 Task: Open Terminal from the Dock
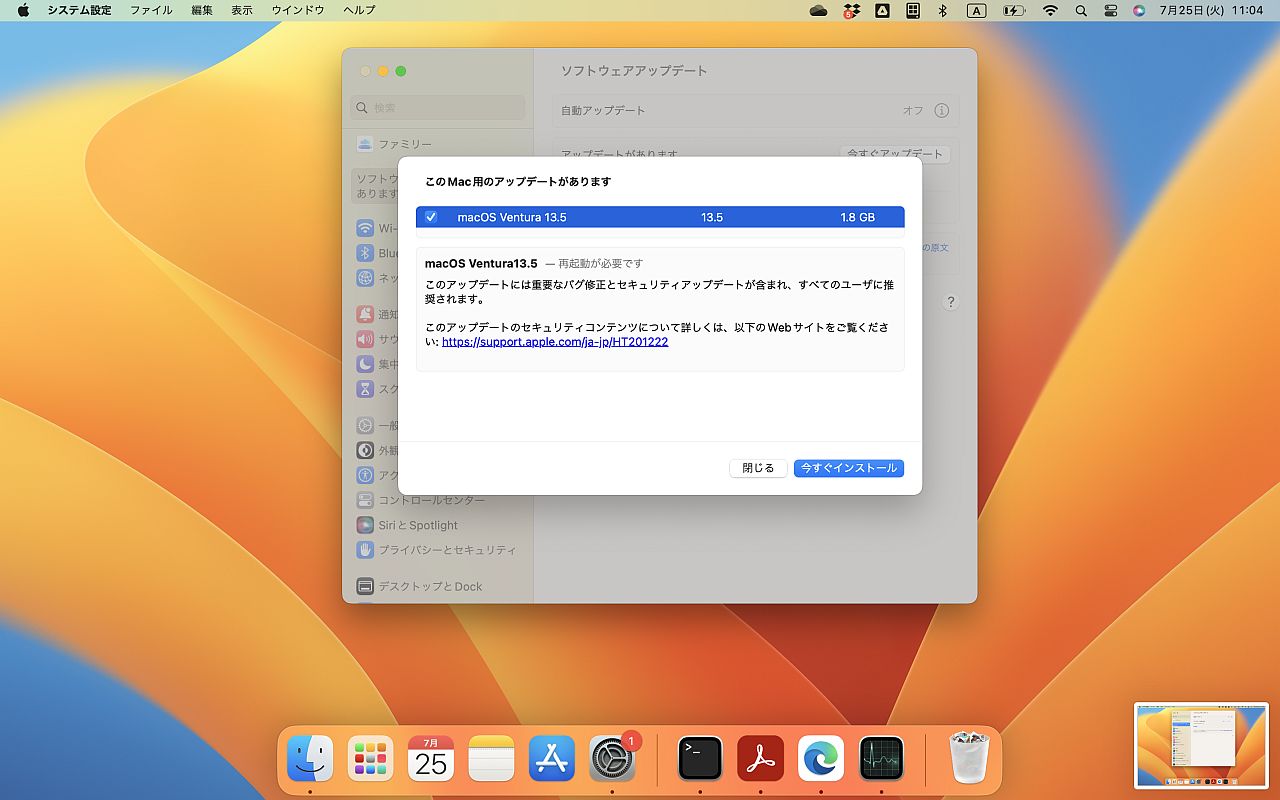tap(699, 758)
